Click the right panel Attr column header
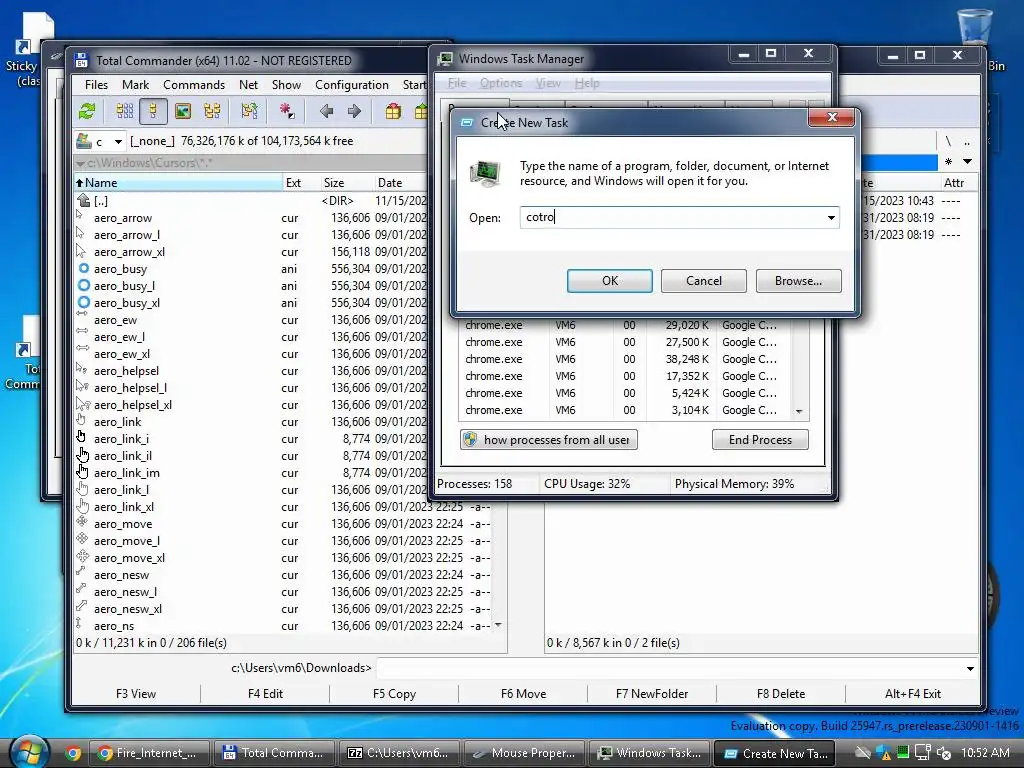 coord(957,183)
